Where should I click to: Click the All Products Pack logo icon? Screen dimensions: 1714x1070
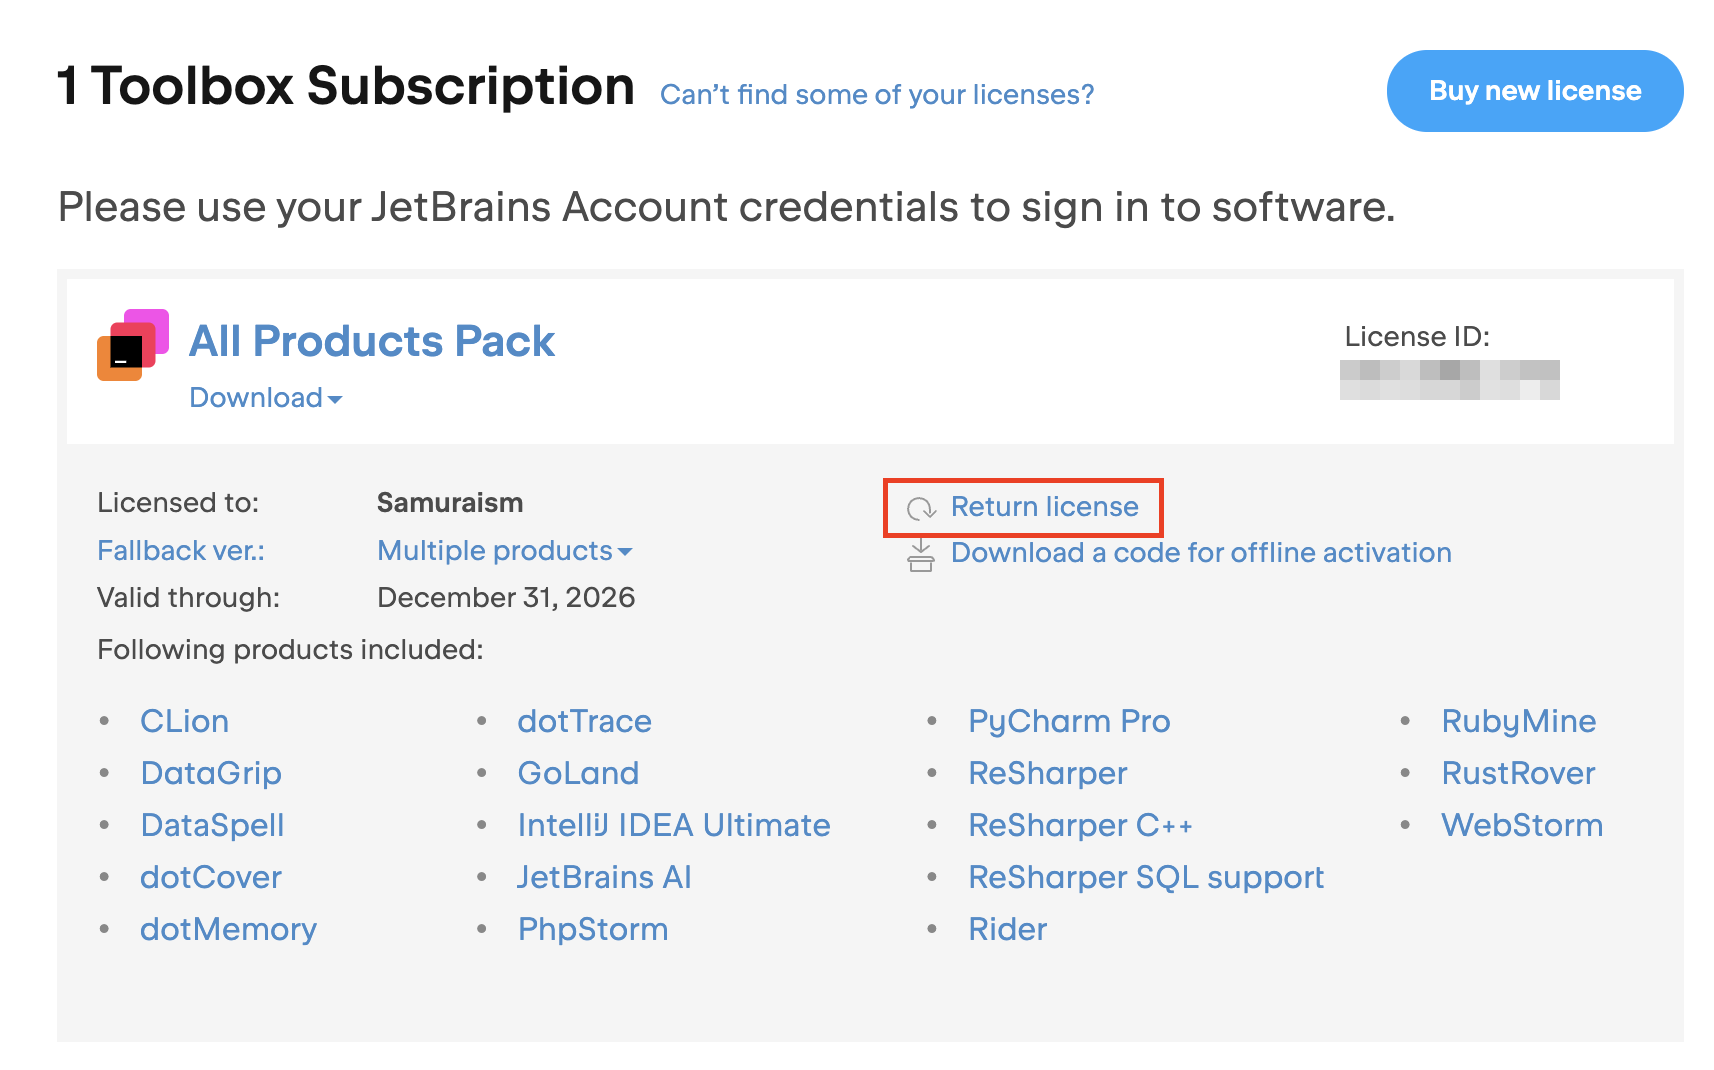coord(132,345)
